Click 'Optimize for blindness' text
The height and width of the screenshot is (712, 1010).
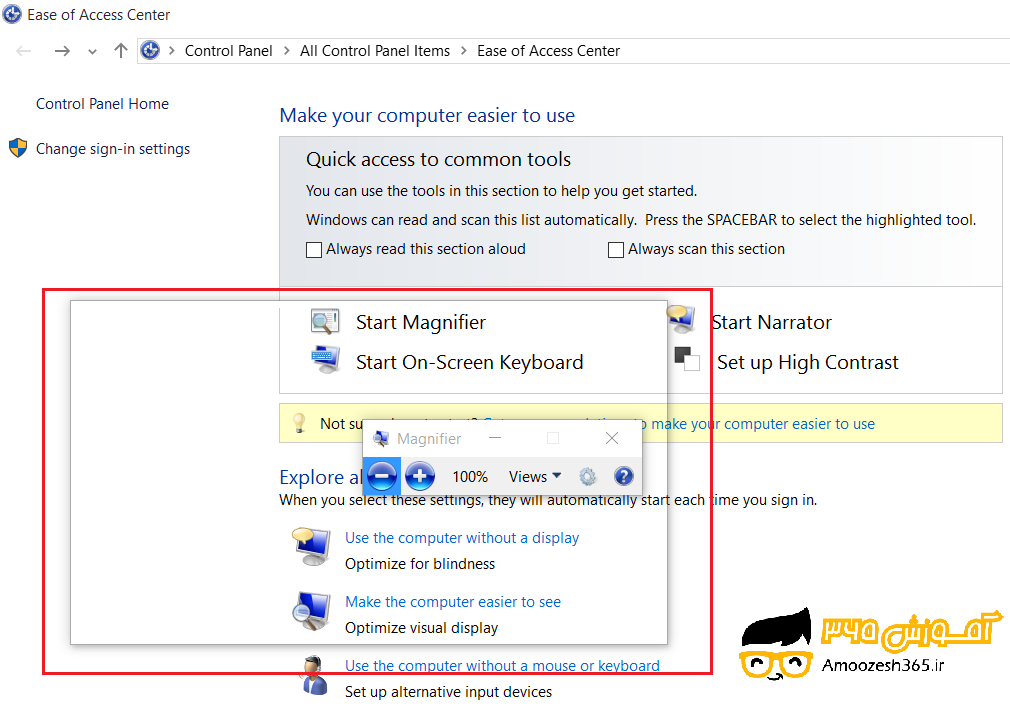[420, 564]
